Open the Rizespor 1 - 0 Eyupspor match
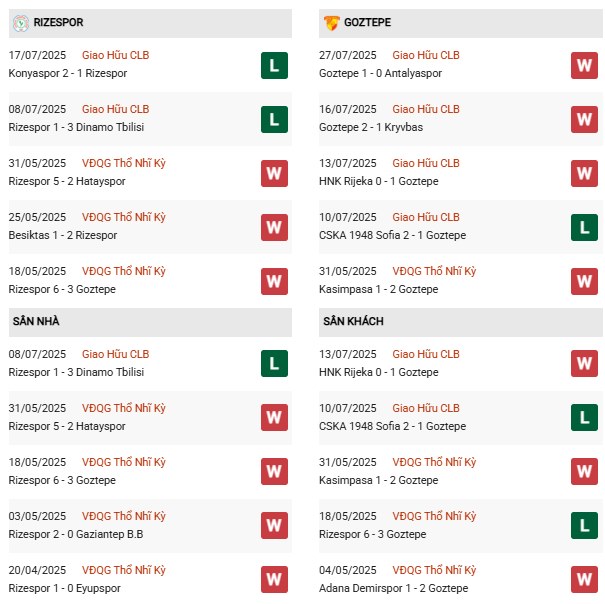 [x=64, y=588]
